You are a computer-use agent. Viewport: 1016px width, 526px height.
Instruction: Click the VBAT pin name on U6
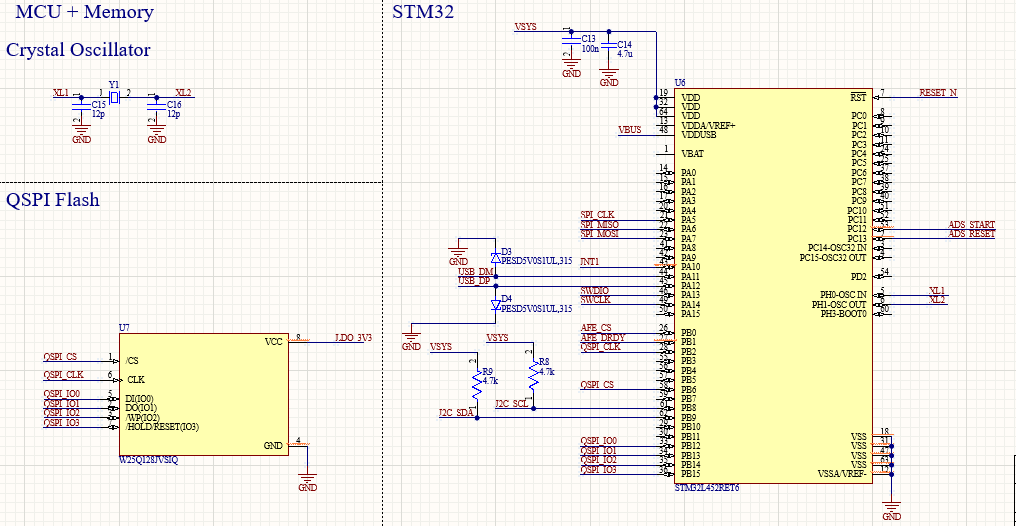[x=693, y=154]
